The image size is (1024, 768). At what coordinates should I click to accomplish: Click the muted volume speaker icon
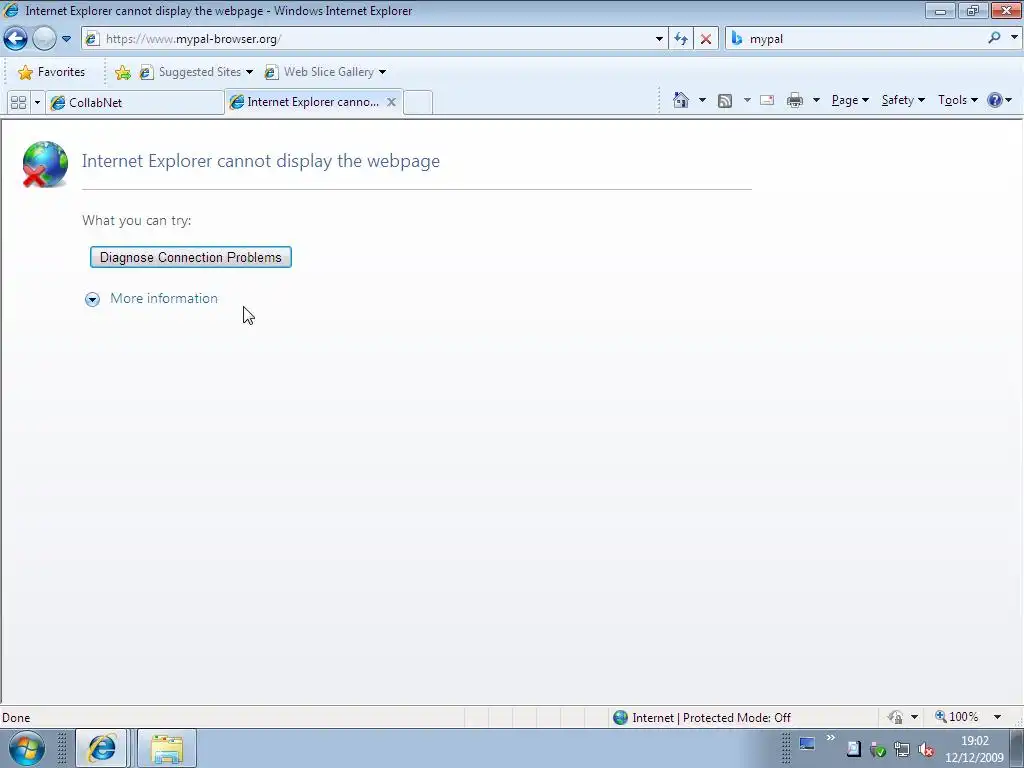(925, 750)
